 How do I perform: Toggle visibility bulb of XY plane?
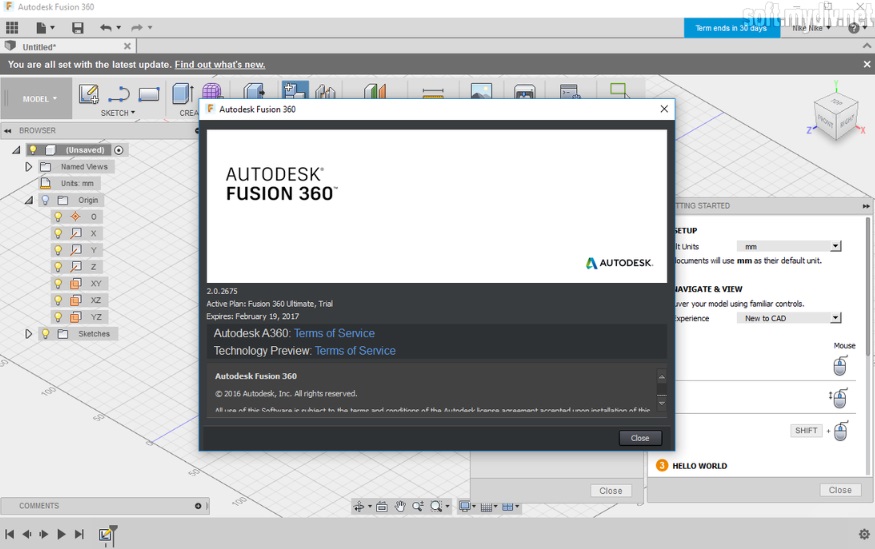pyautogui.click(x=58, y=283)
